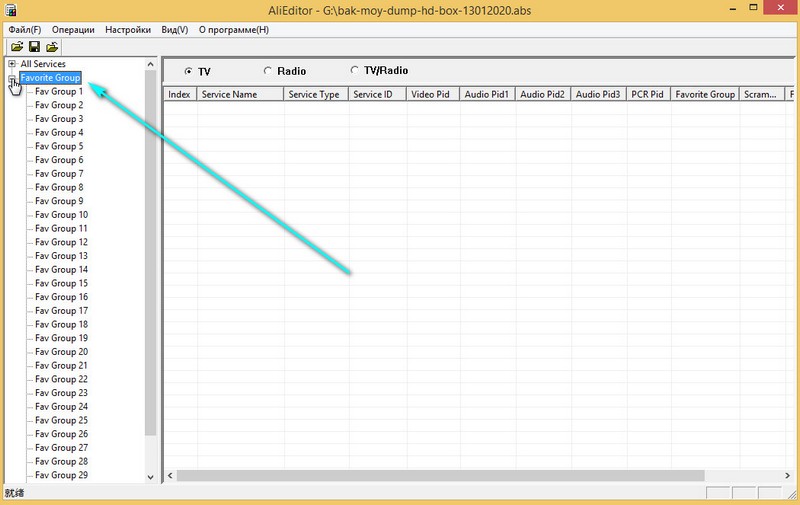Collapse the Favorite Group tree node
The width and height of the screenshot is (800, 505).
click(x=12, y=78)
